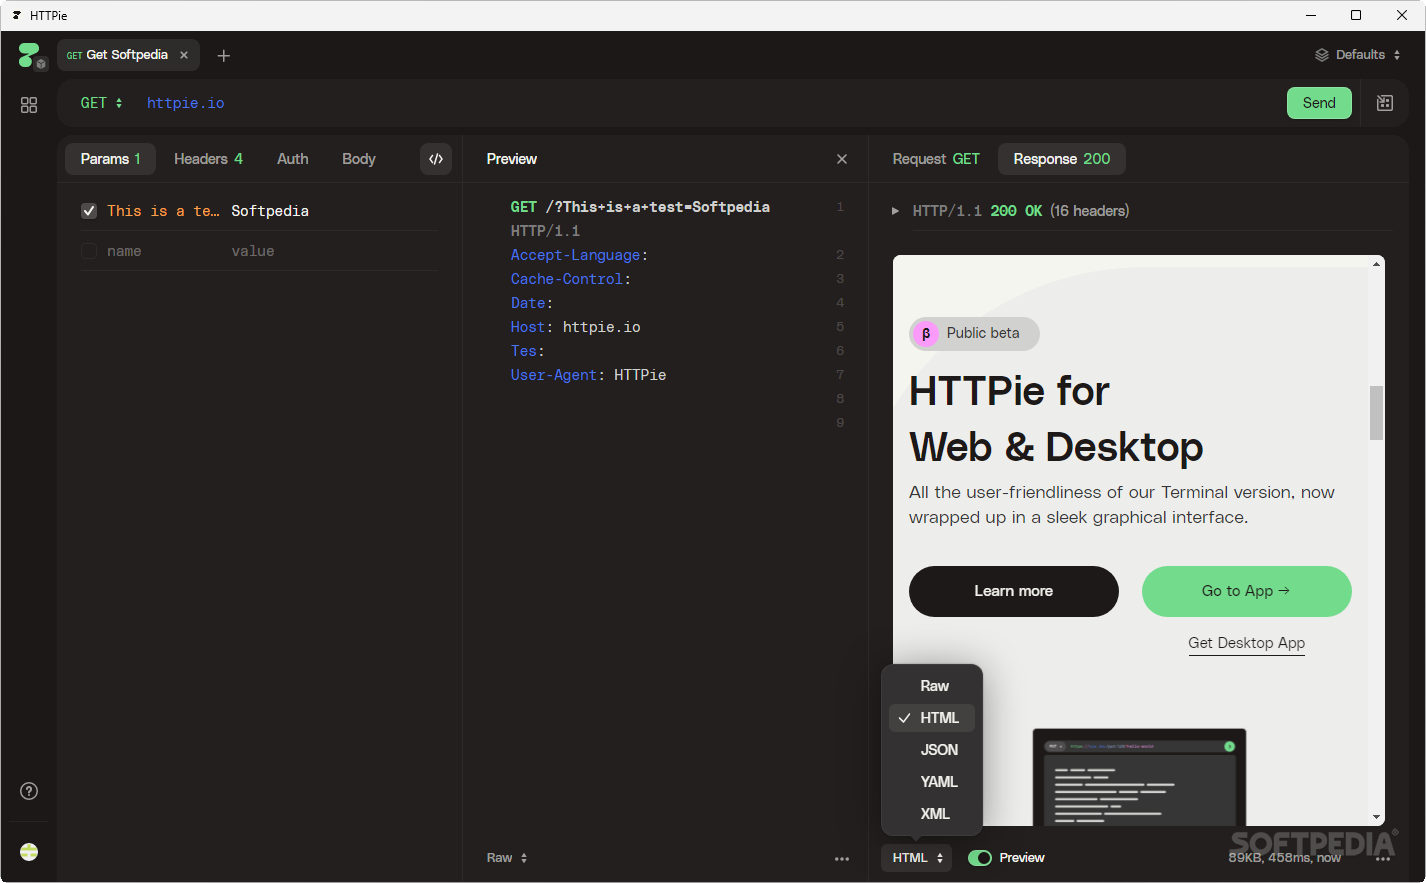Open the layout switcher icon beside Send
The width and height of the screenshot is (1426, 883).
1385,103
